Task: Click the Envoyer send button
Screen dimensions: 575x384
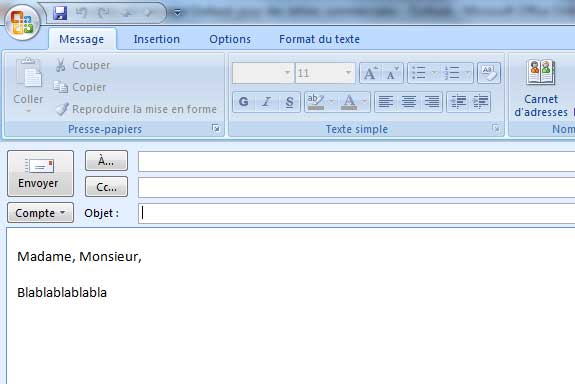Action: point(40,173)
